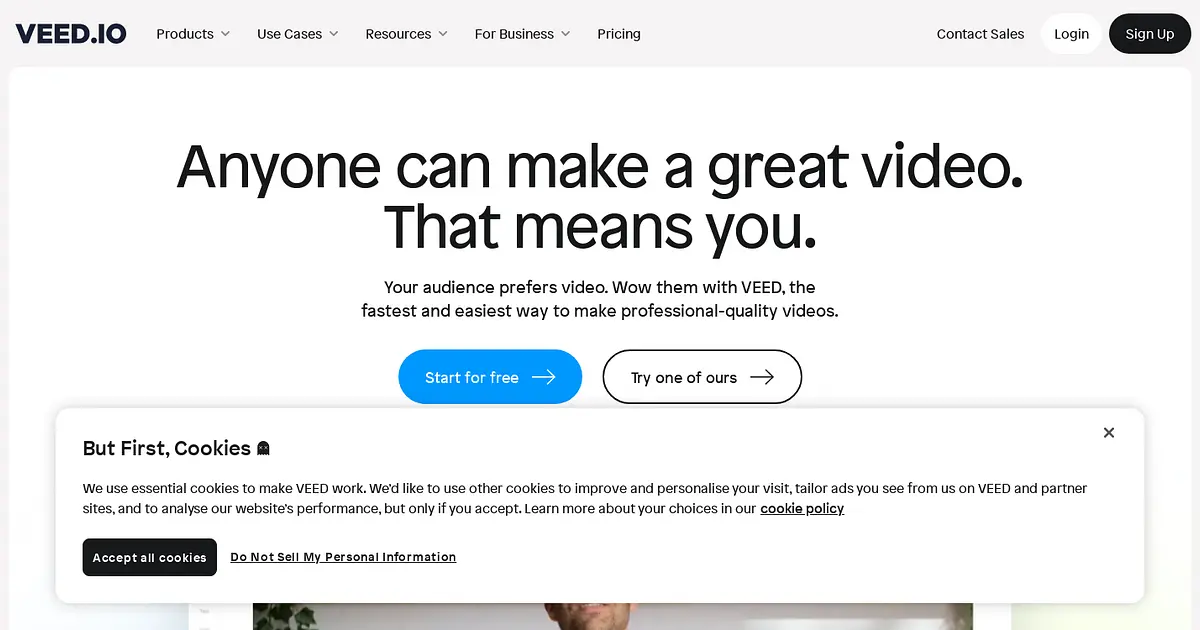This screenshot has width=1200, height=630.
Task: Click the Start for free button
Action: (x=490, y=377)
